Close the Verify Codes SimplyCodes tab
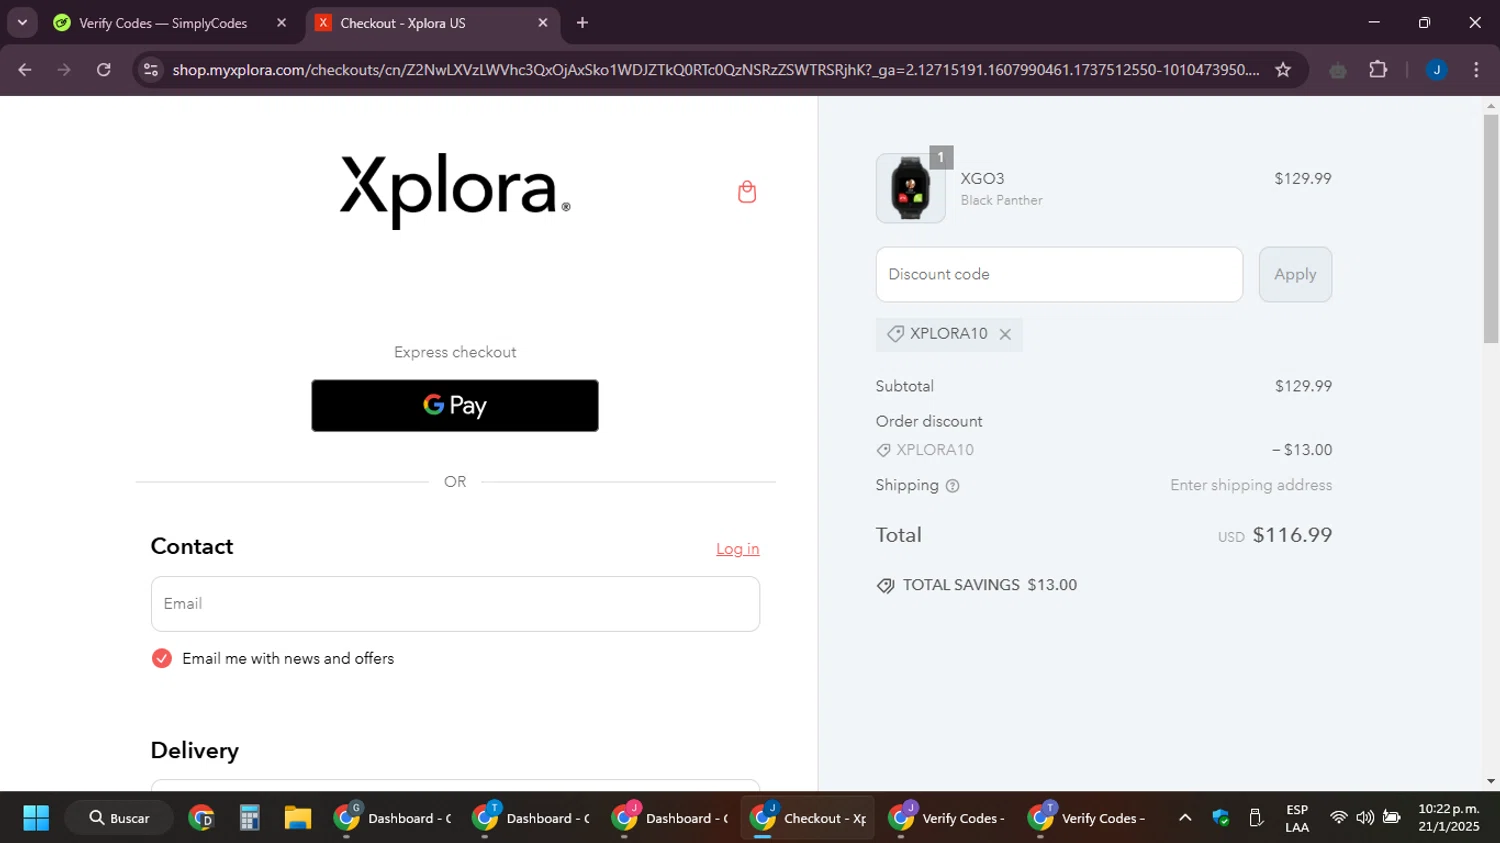Screen dimensions: 1500x843 (x=281, y=22)
